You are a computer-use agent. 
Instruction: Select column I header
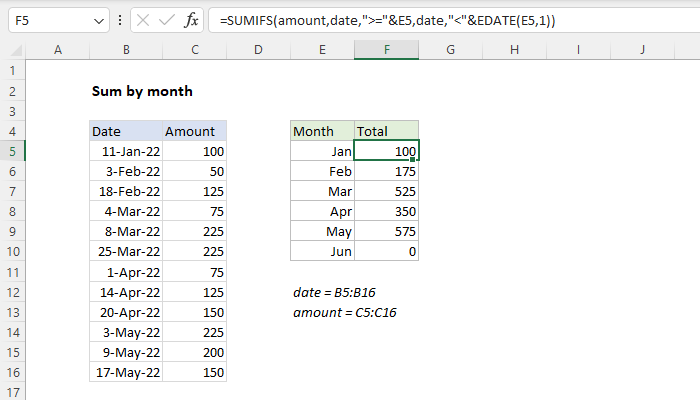(578, 50)
